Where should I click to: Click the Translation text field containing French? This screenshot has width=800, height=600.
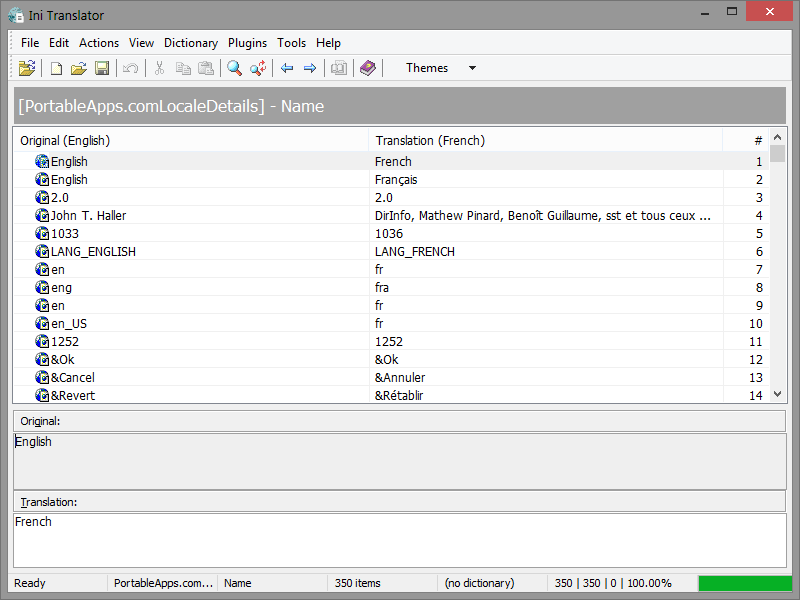(x=400, y=540)
